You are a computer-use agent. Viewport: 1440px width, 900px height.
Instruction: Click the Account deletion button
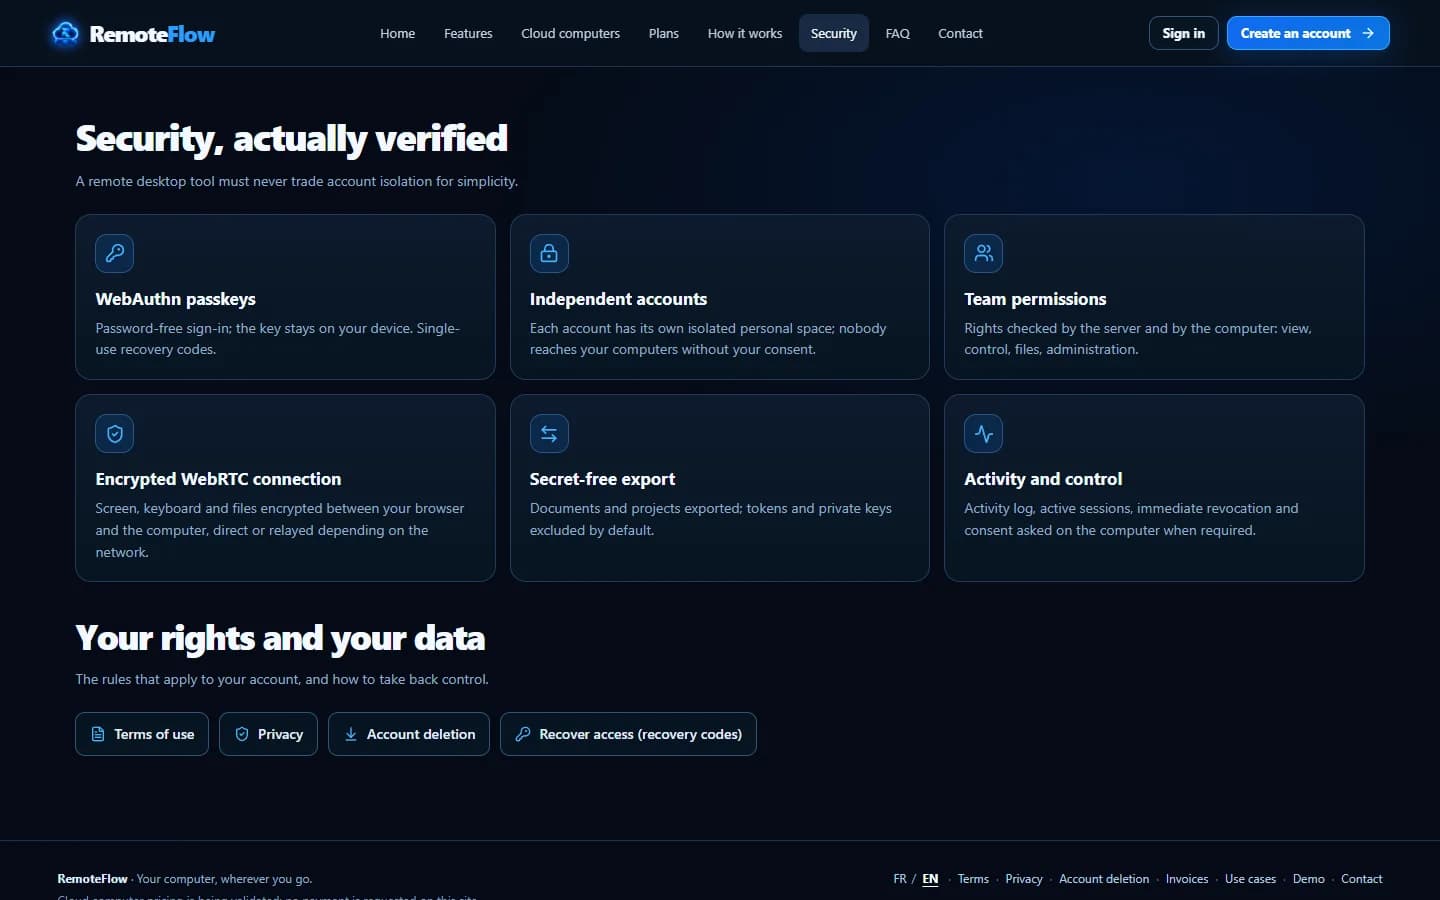tap(409, 734)
